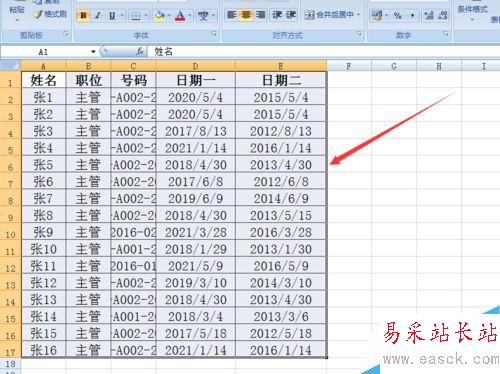
Task: Select cell 张16
Action: tap(44, 350)
